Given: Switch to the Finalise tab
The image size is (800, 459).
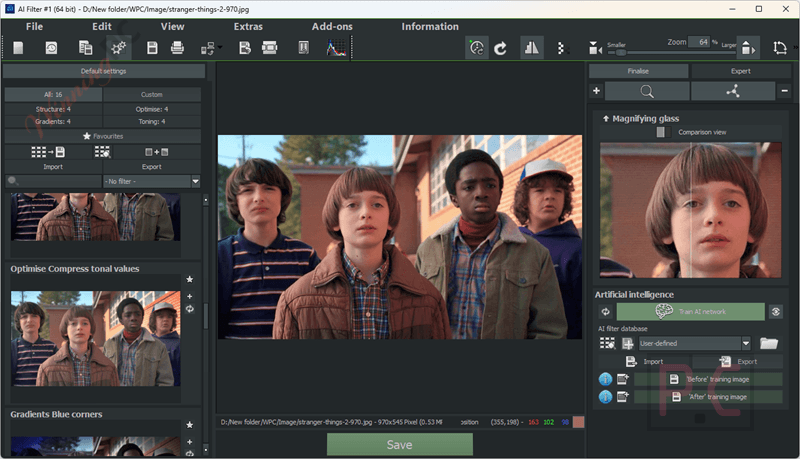Looking at the screenshot, I should click(x=638, y=71).
